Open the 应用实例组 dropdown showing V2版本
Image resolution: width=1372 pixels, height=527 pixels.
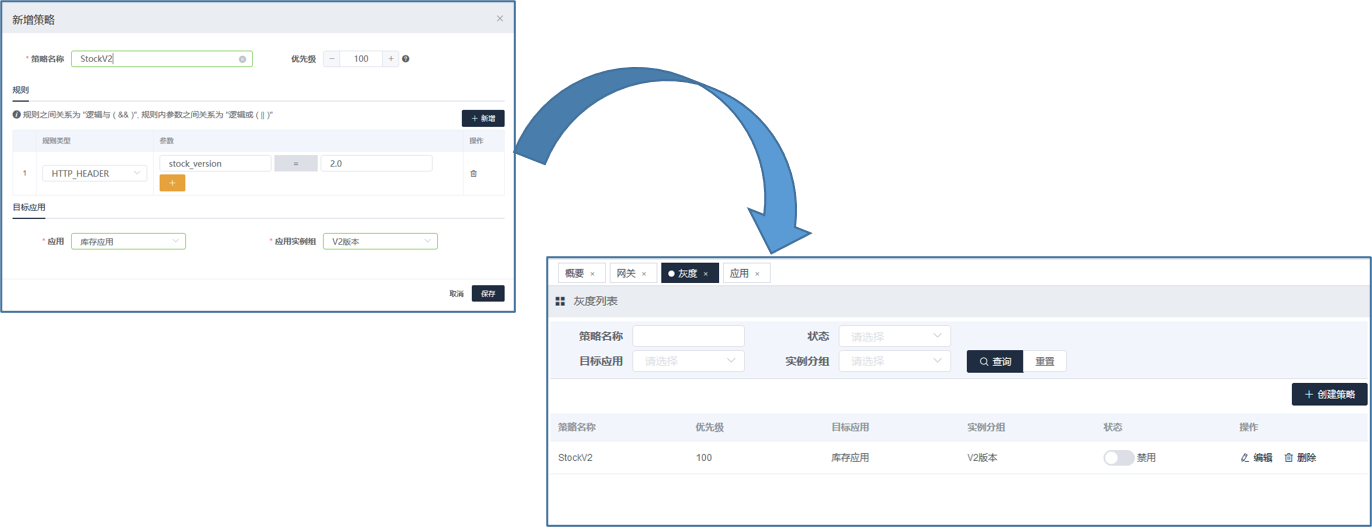coord(380,241)
